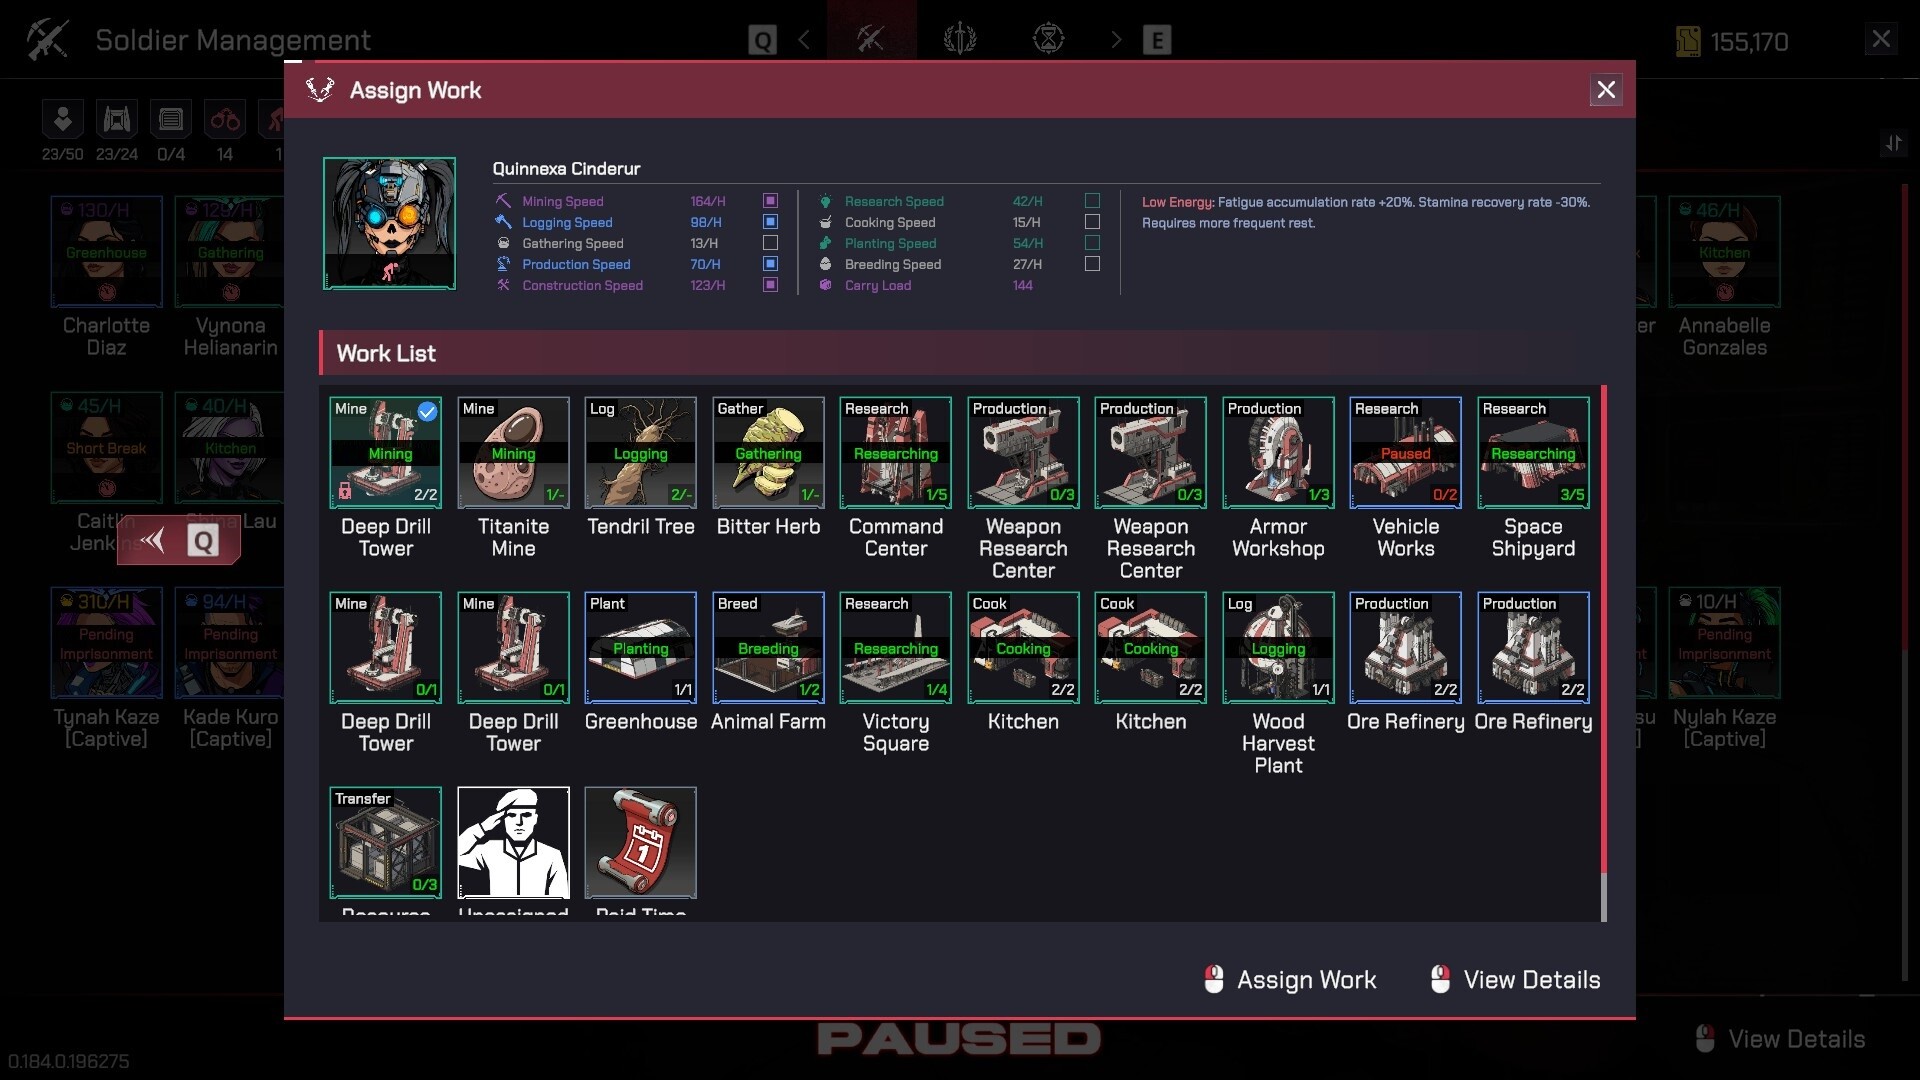Screen dimensions: 1920x1080
Task: Pick the second Ore Refinery tile
Action: click(1533, 648)
